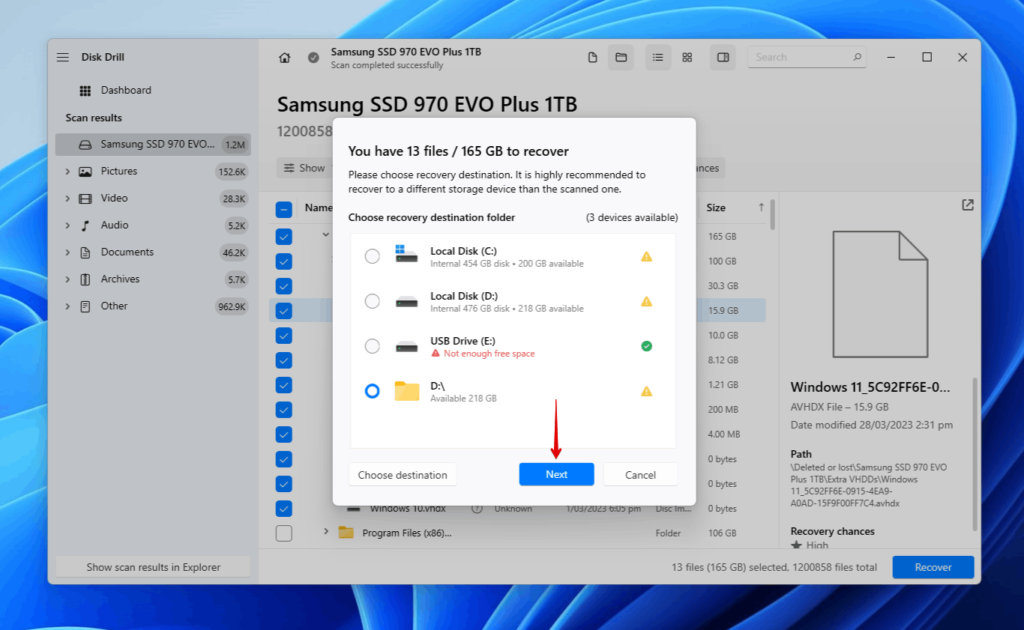Click the home icon in the toolbar

pyautogui.click(x=284, y=57)
